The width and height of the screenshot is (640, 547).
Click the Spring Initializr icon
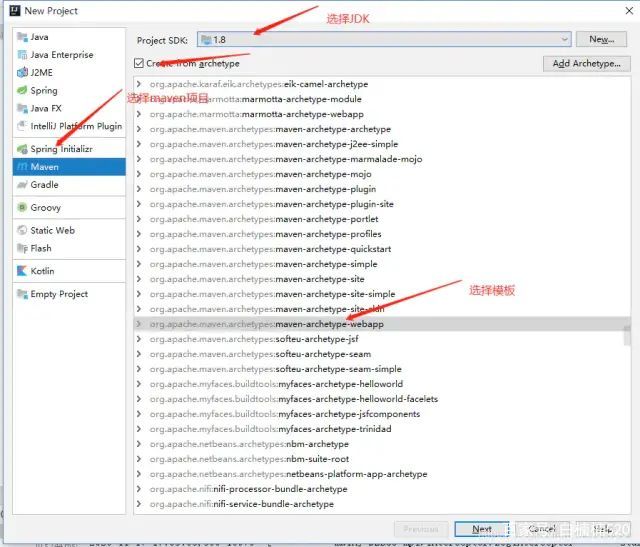pyautogui.click(x=22, y=149)
